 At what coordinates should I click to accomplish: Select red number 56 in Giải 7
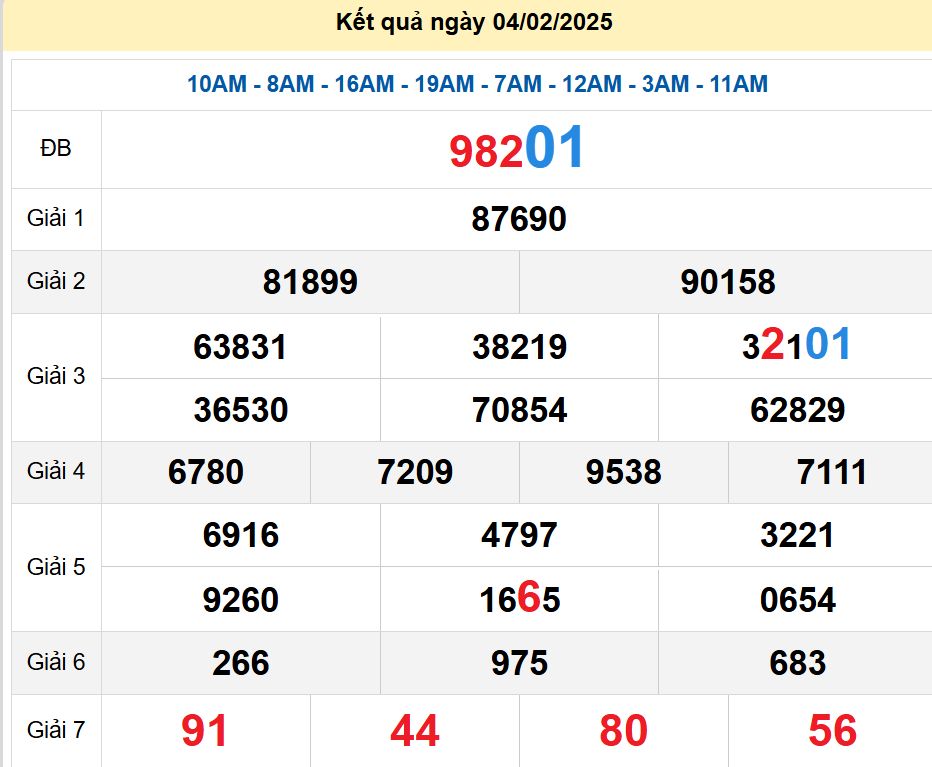tap(831, 731)
